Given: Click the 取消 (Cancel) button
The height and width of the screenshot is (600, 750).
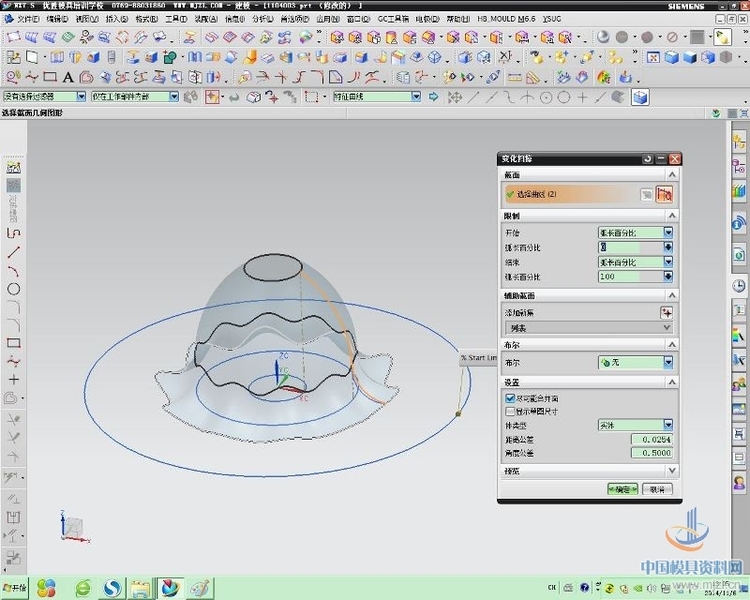Looking at the screenshot, I should tap(656, 490).
